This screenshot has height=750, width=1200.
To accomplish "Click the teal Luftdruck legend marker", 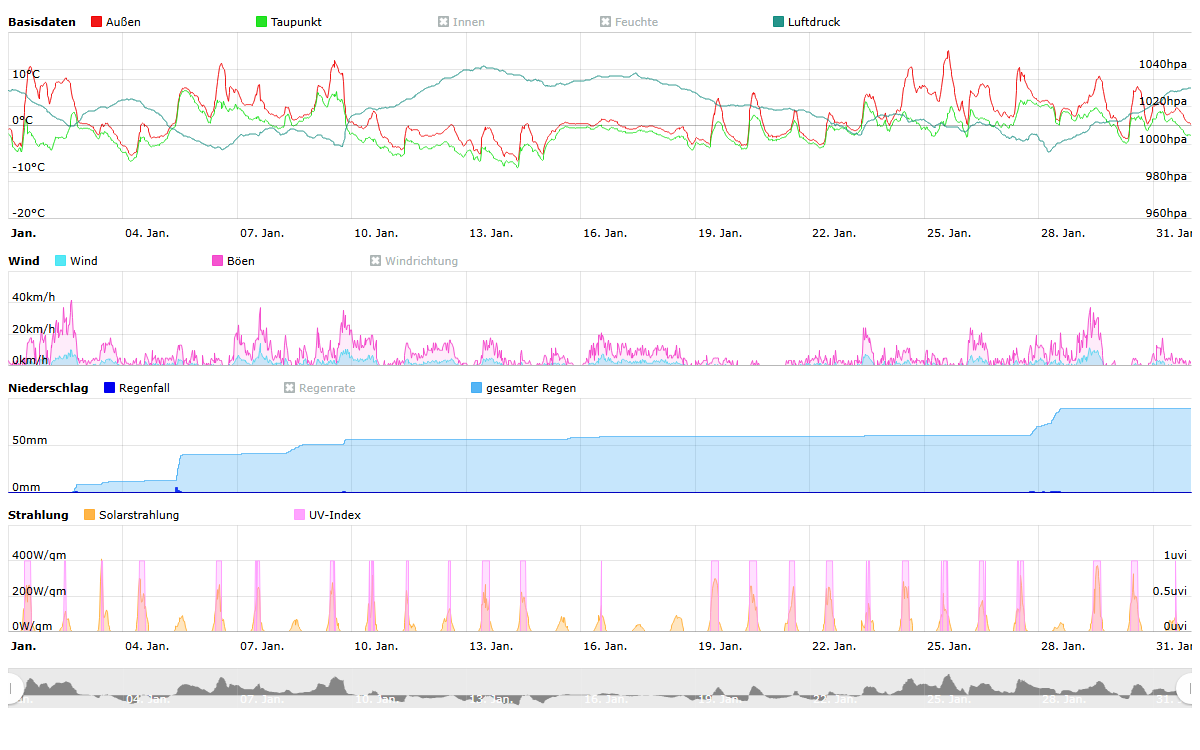I will pyautogui.click(x=779, y=22).
